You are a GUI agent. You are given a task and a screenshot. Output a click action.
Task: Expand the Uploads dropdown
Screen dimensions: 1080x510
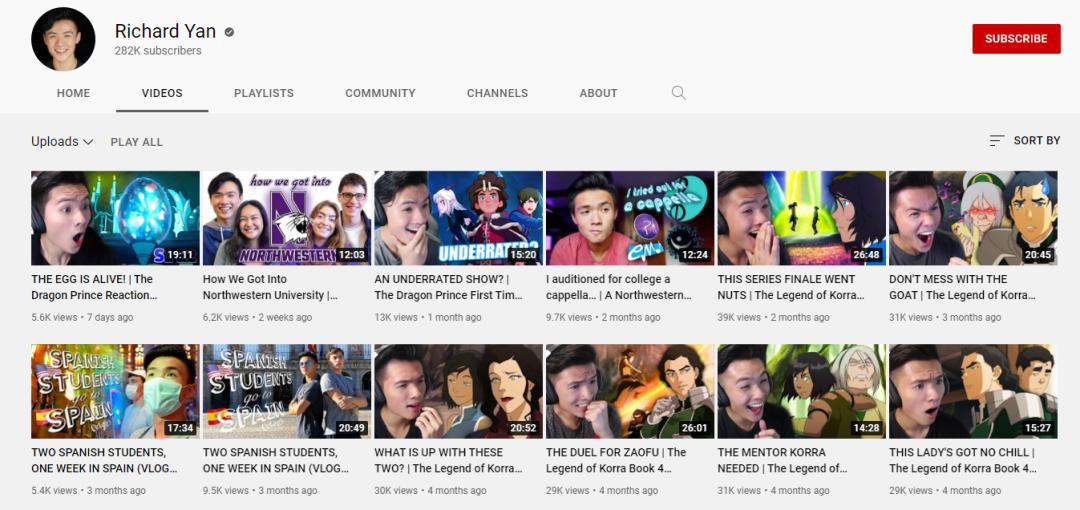62,142
